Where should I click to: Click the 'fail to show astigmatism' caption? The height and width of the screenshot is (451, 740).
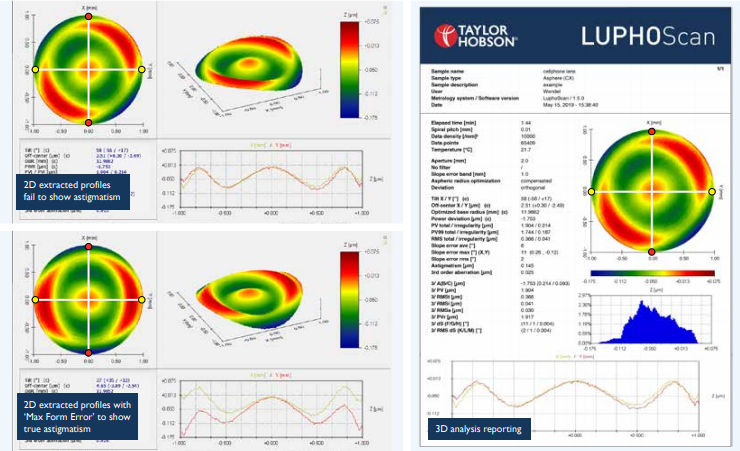pyautogui.click(x=69, y=191)
